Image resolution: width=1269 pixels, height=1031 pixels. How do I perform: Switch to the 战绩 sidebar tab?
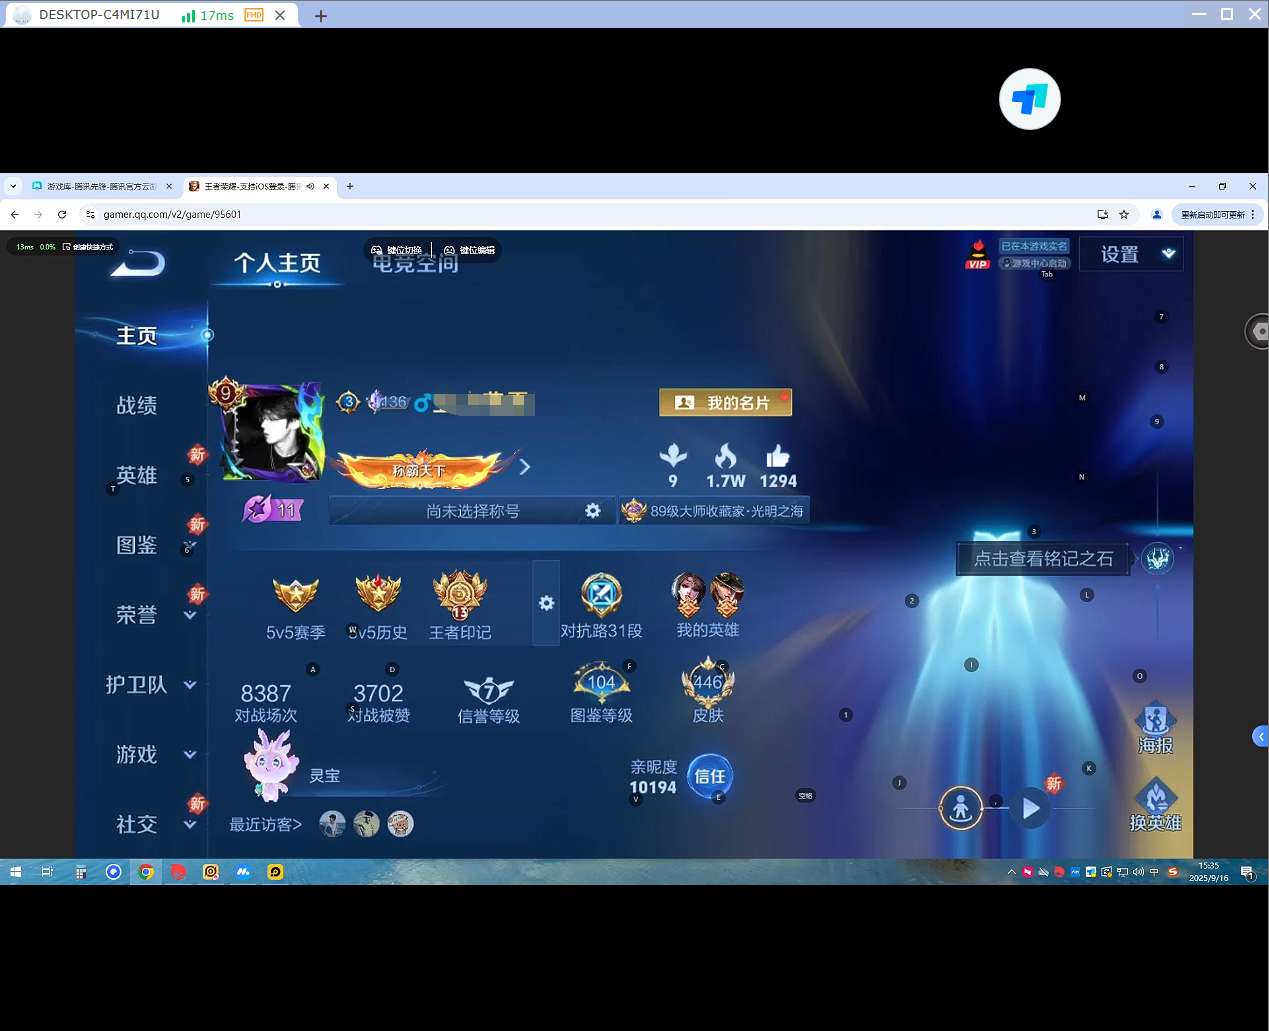point(137,405)
